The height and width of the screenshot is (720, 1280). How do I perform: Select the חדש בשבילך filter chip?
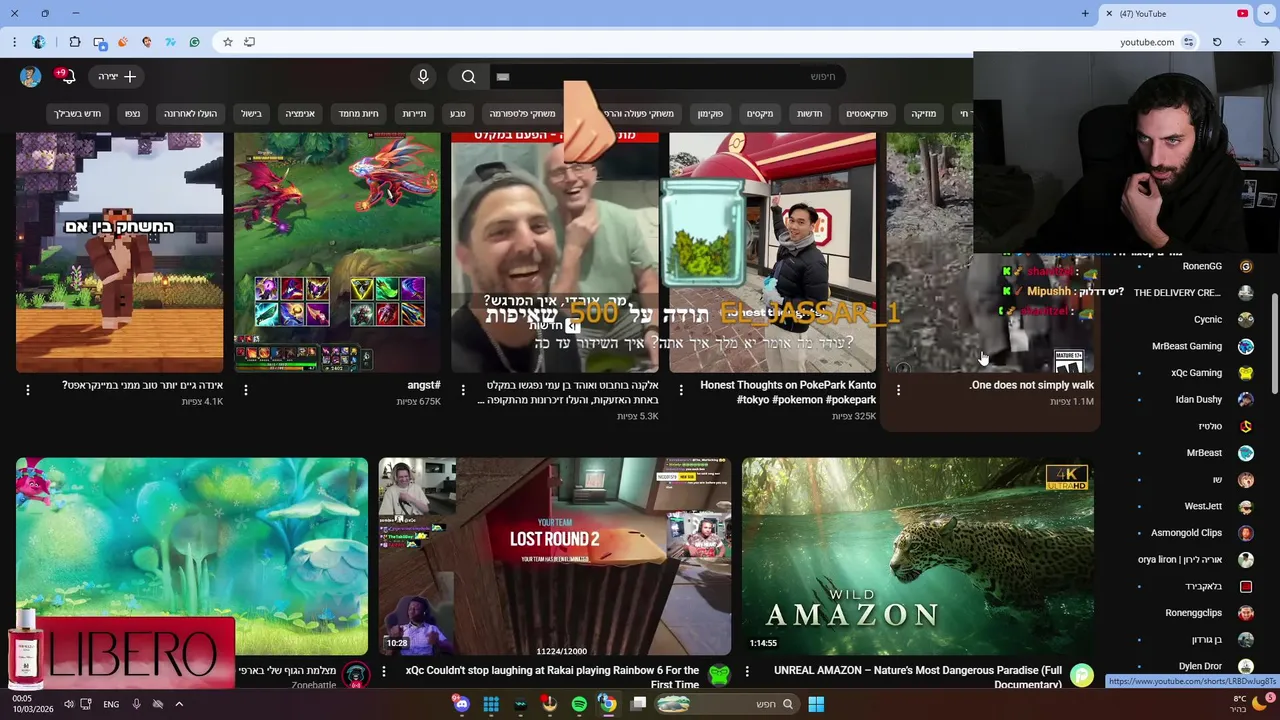click(78, 114)
